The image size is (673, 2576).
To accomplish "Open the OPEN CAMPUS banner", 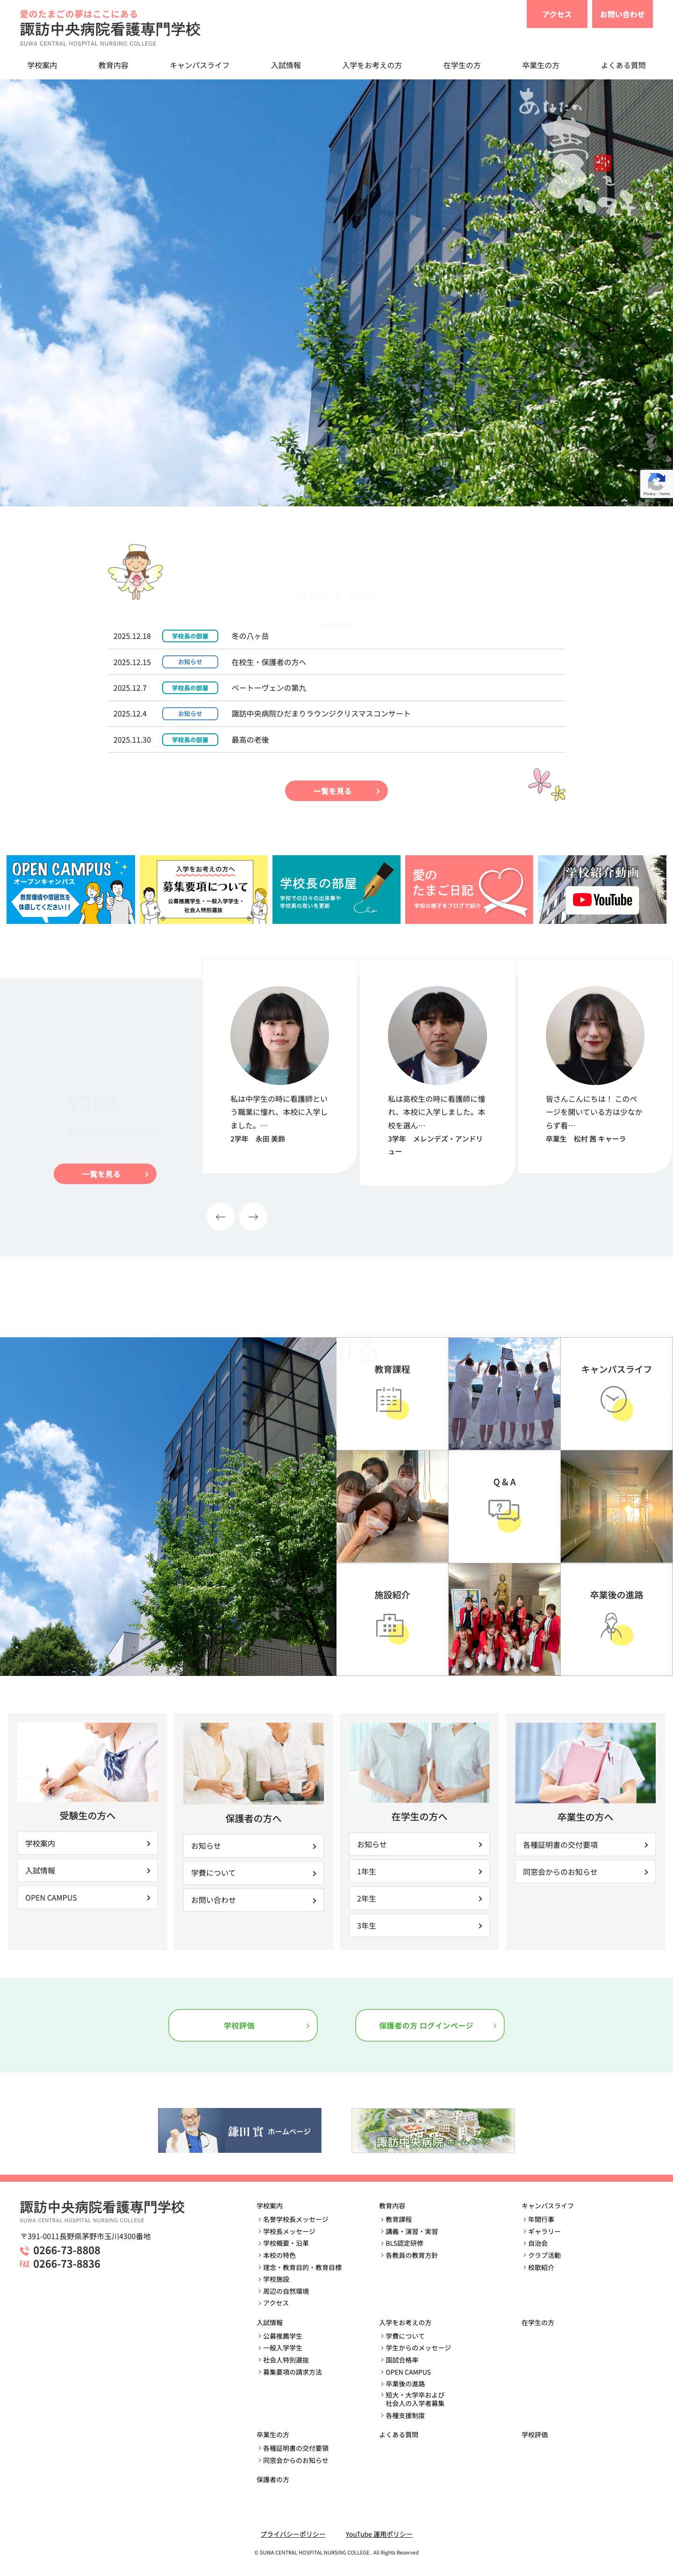I will (x=71, y=889).
